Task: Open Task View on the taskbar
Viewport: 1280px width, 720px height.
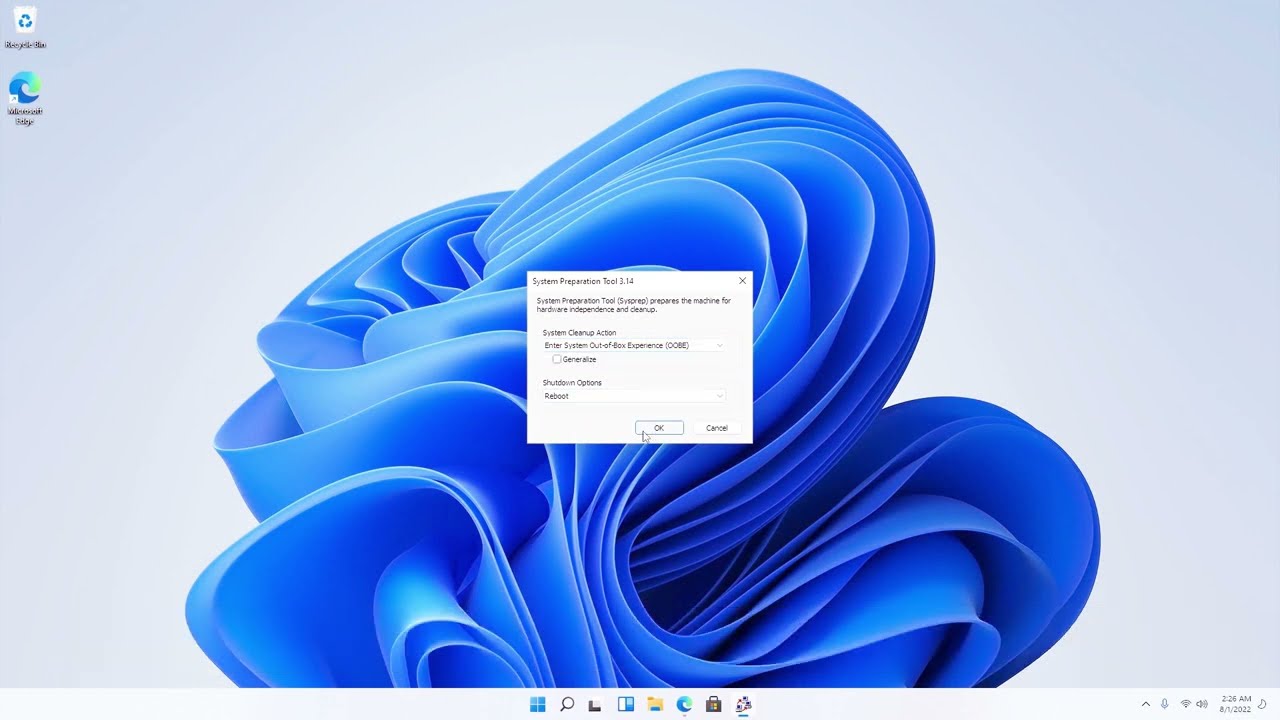Action: pos(596,704)
